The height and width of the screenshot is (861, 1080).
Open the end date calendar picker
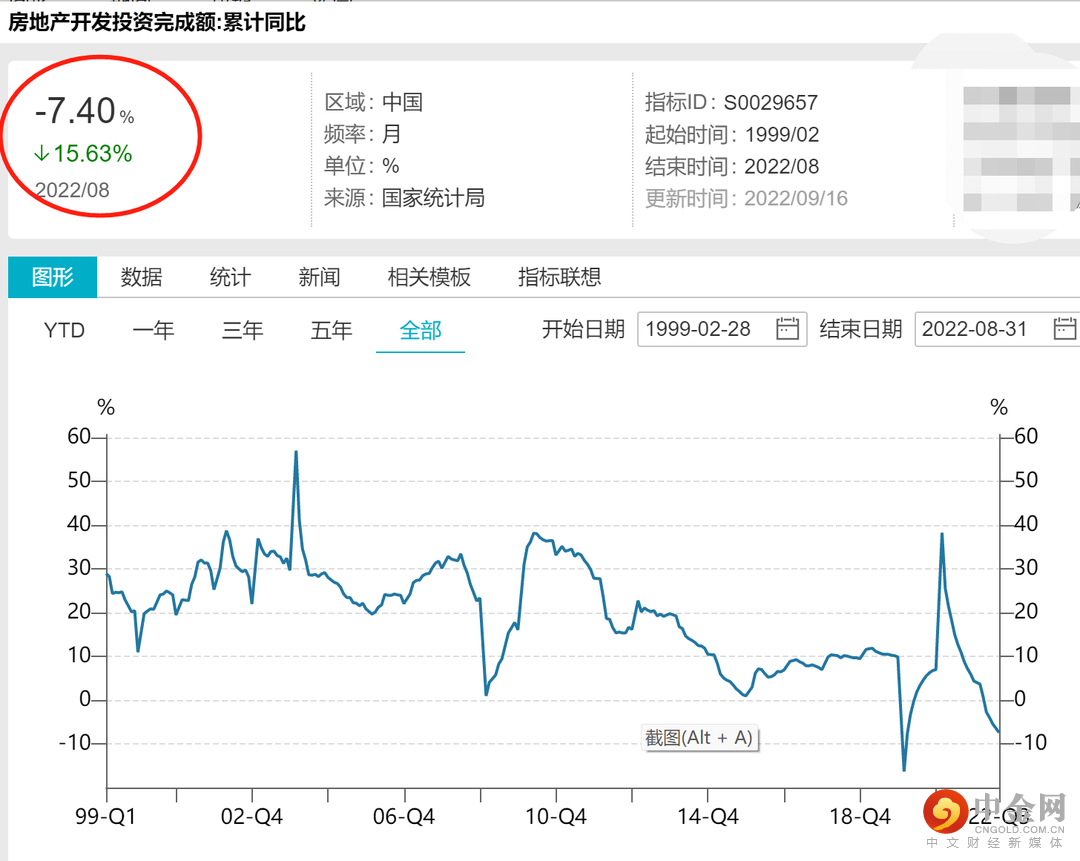(x=1065, y=329)
